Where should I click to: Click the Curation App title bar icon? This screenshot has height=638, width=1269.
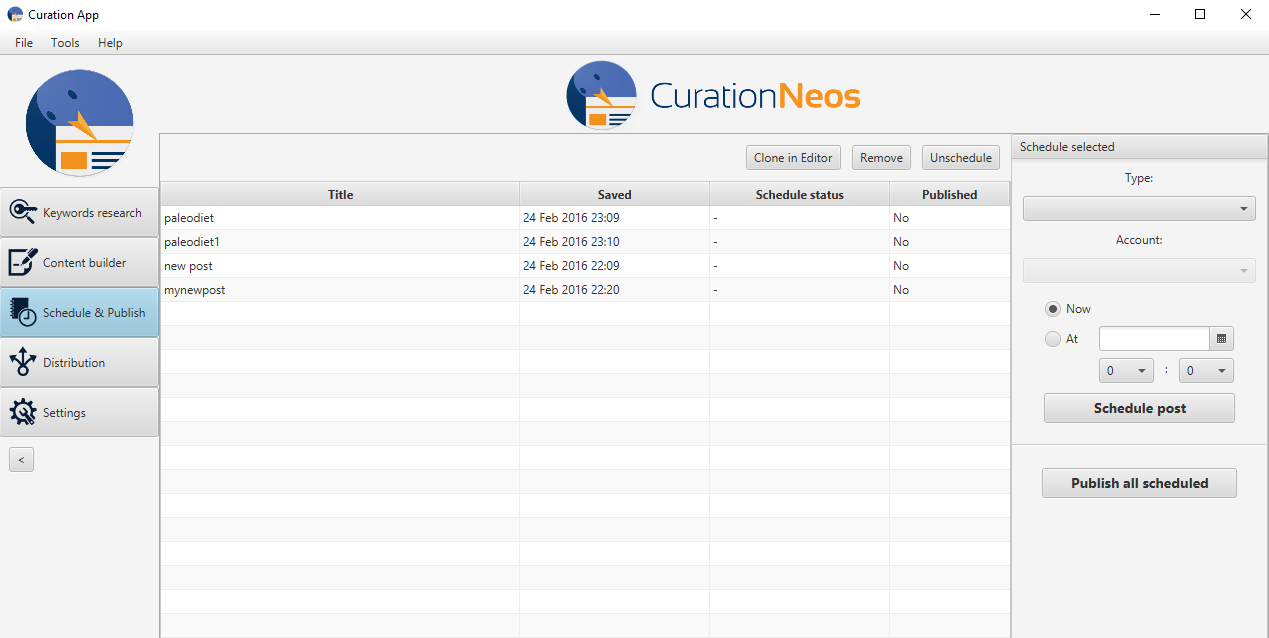point(15,15)
